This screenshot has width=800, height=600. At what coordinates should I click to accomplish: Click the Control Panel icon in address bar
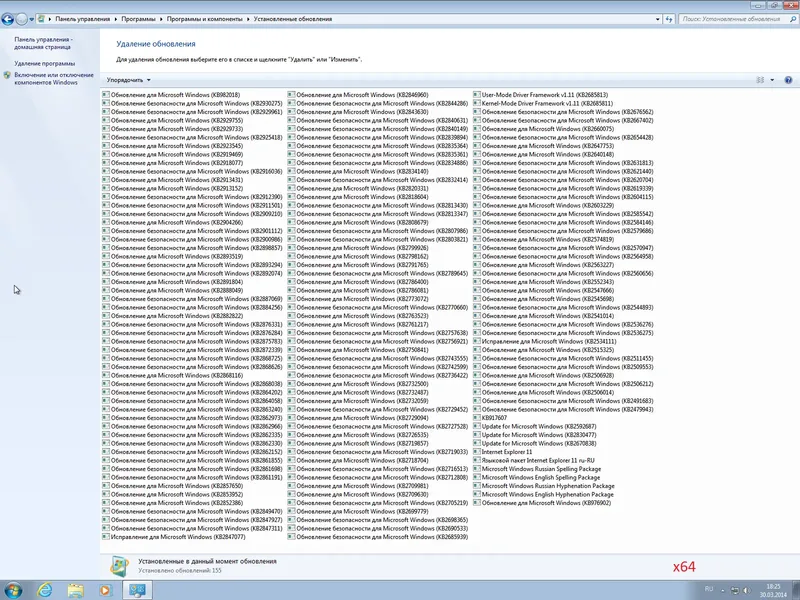(41, 19)
